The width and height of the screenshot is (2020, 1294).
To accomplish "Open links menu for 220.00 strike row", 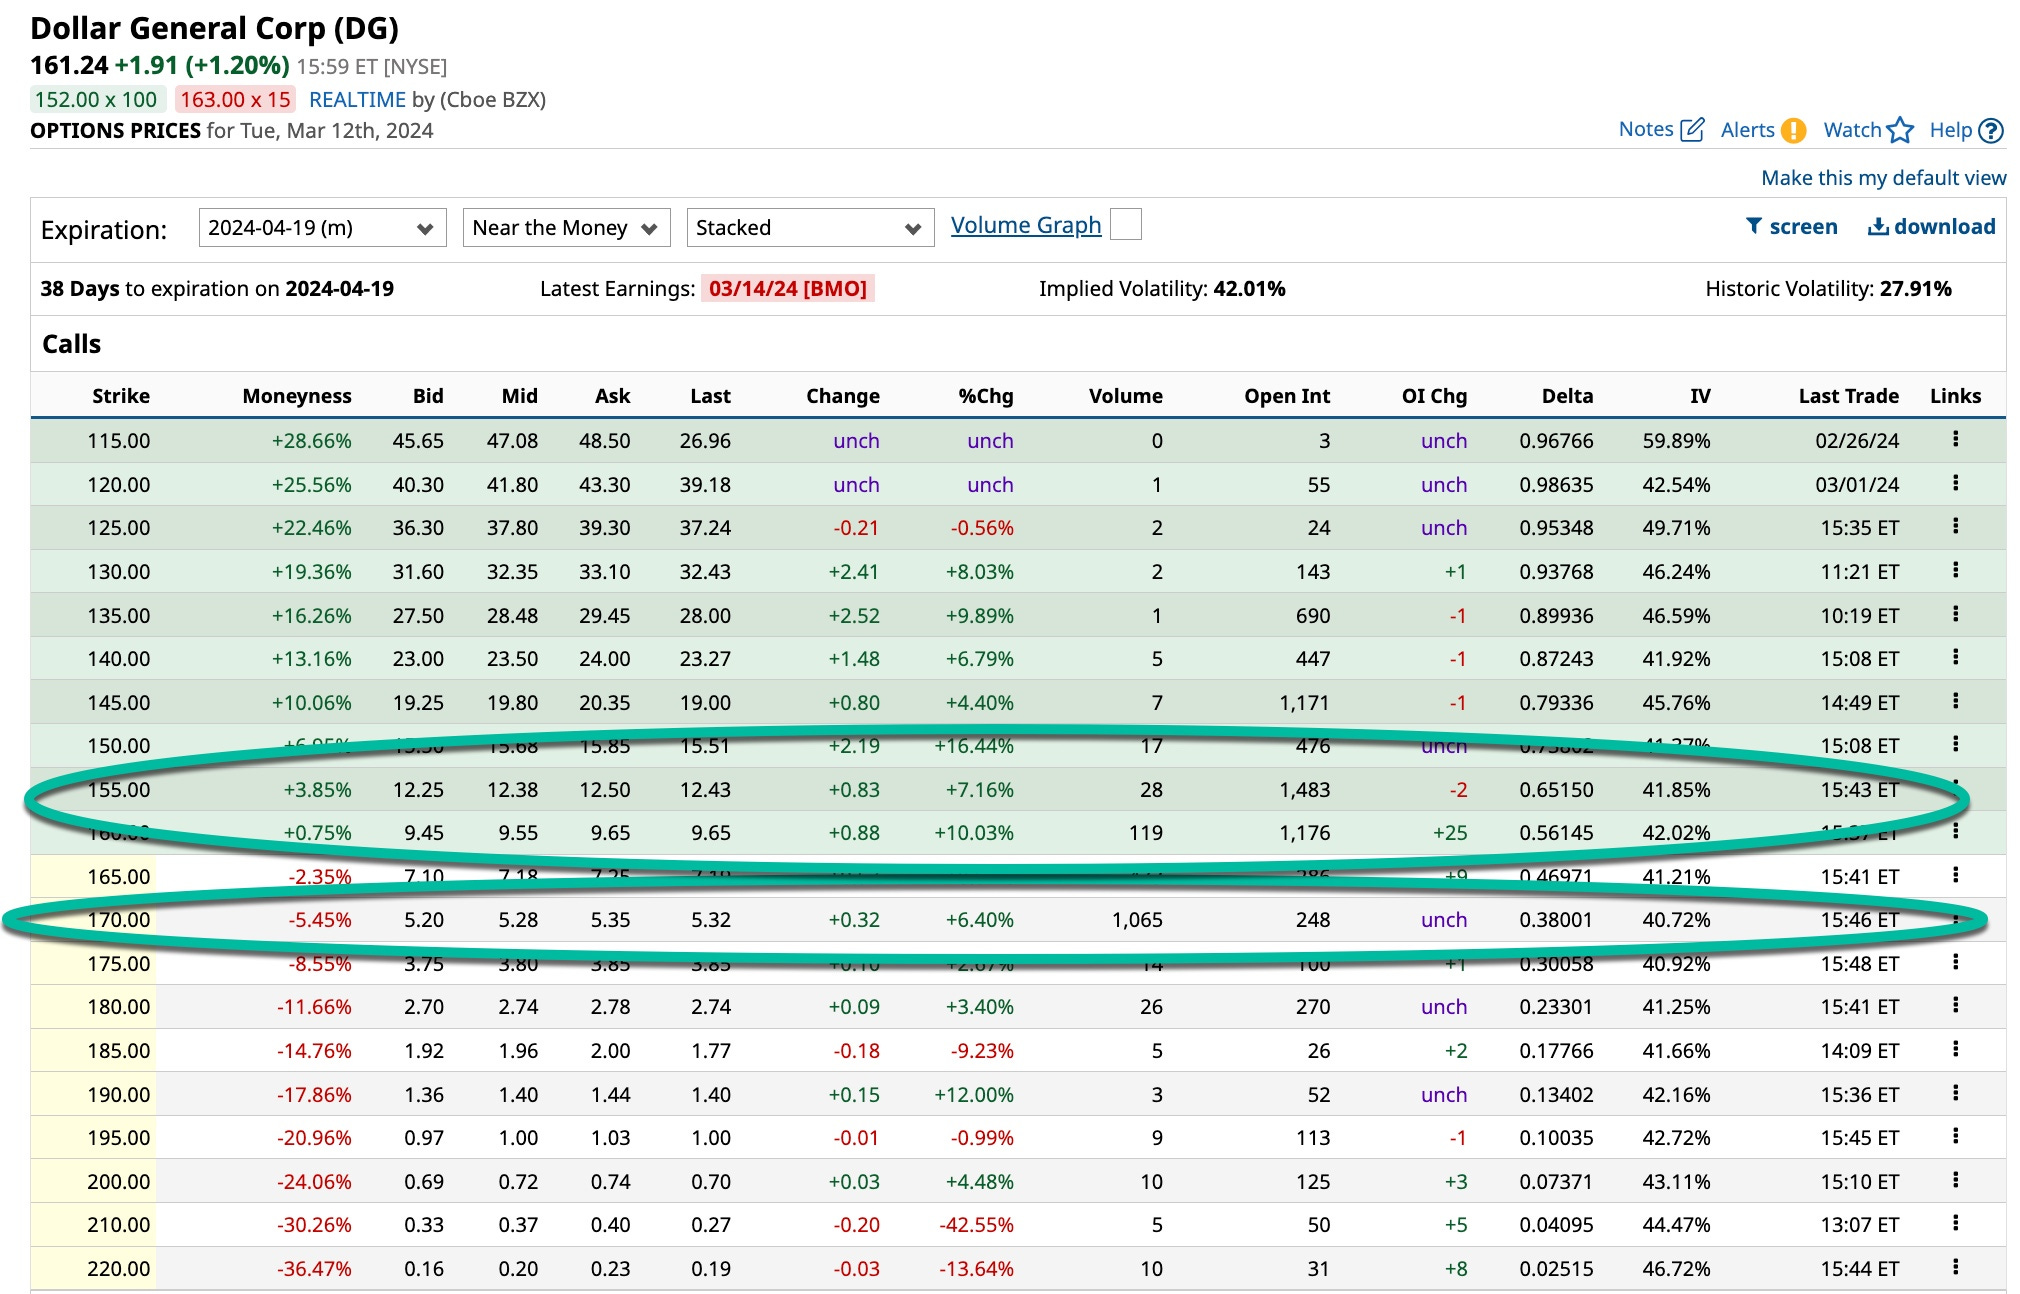I will [x=1955, y=1267].
